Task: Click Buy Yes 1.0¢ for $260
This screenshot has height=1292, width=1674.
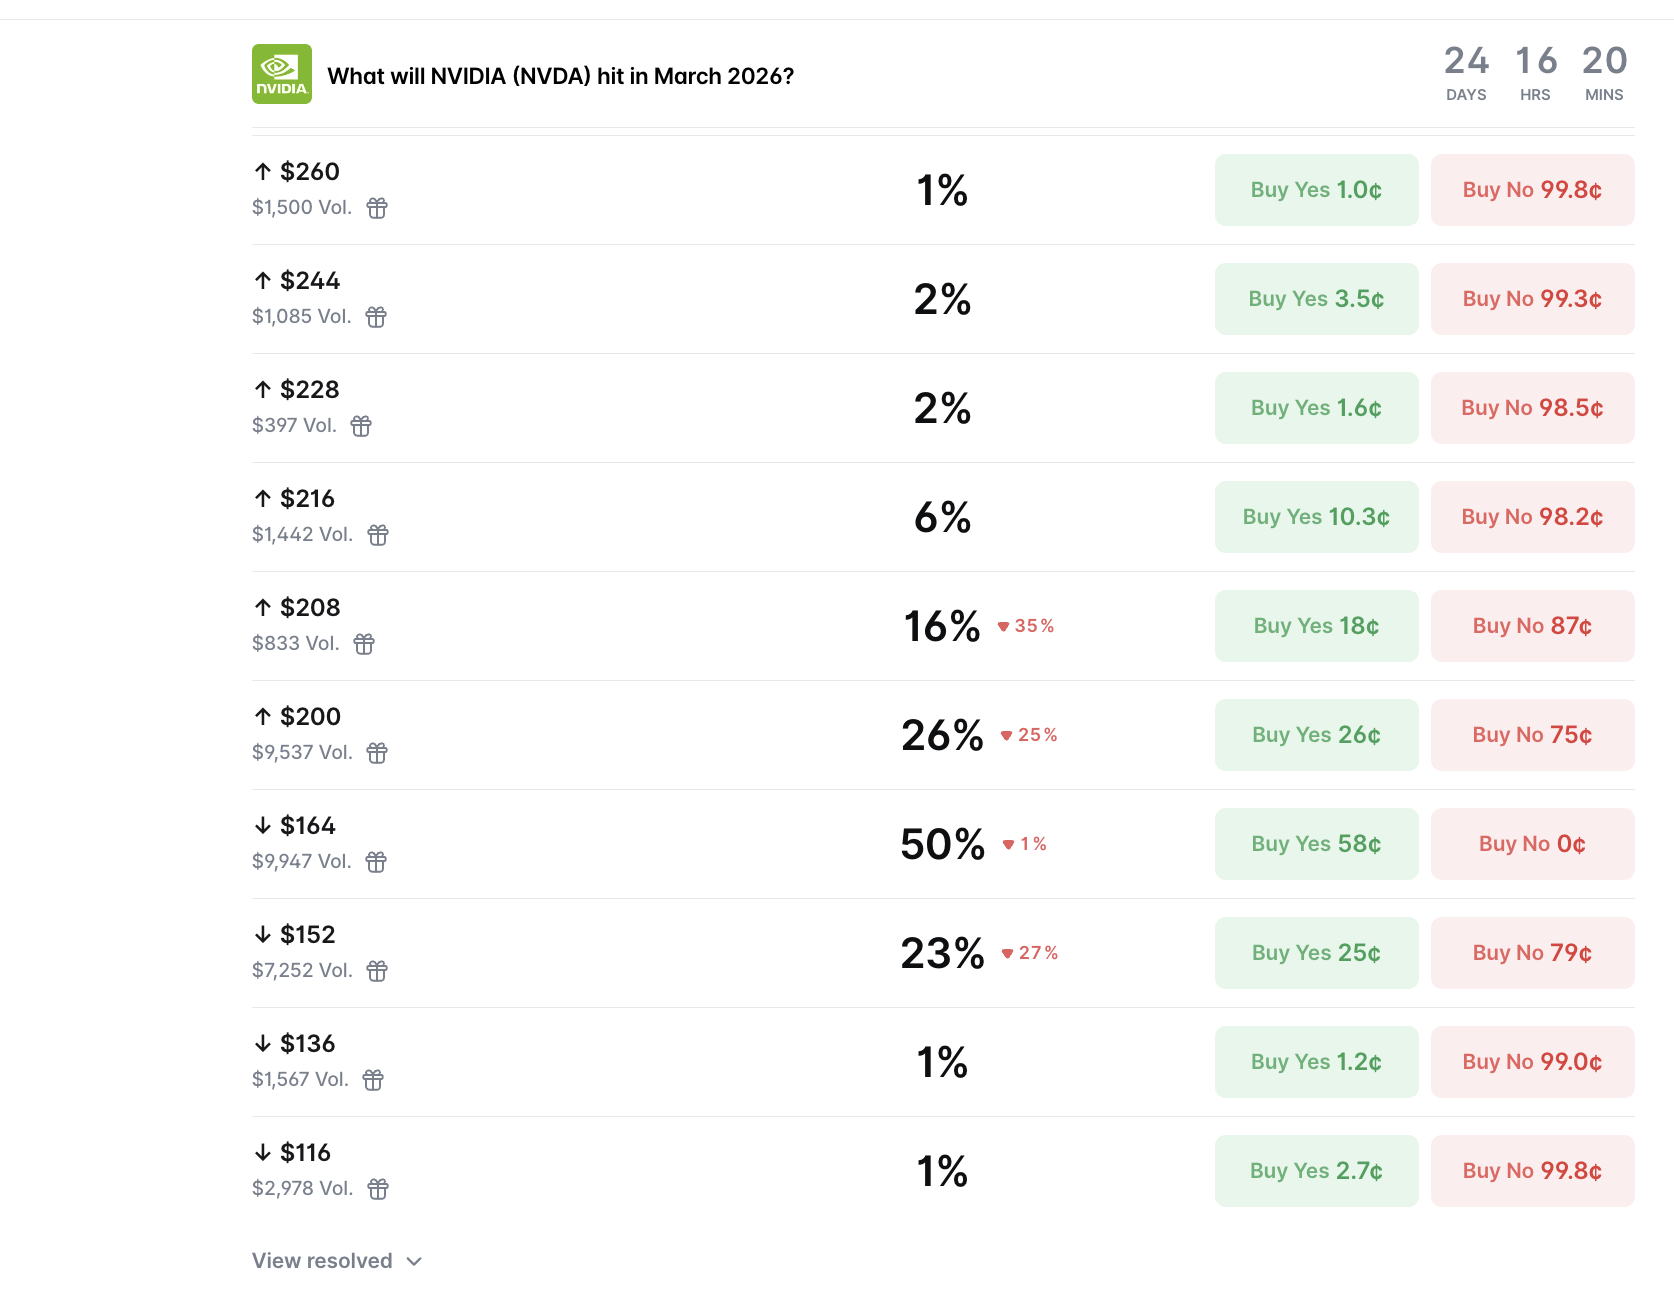Action: click(x=1316, y=190)
